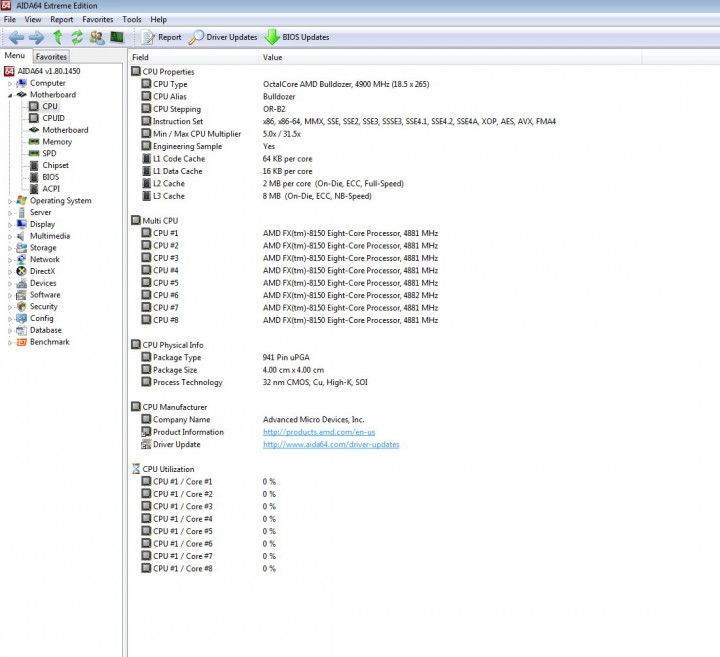Viewport: 720px width, 657px height.
Task: Click the Server tower icon
Action: [21, 212]
